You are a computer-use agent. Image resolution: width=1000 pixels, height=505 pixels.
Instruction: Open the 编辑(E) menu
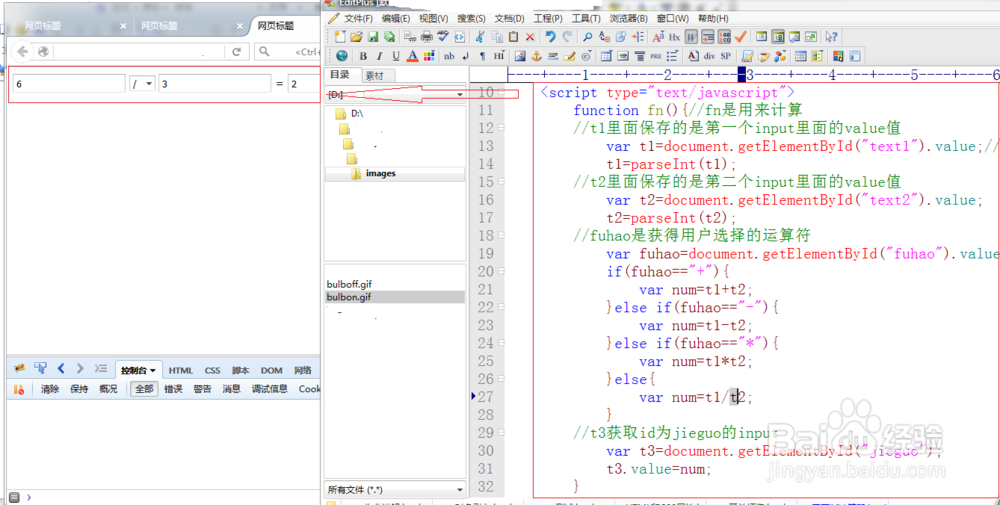[396, 18]
